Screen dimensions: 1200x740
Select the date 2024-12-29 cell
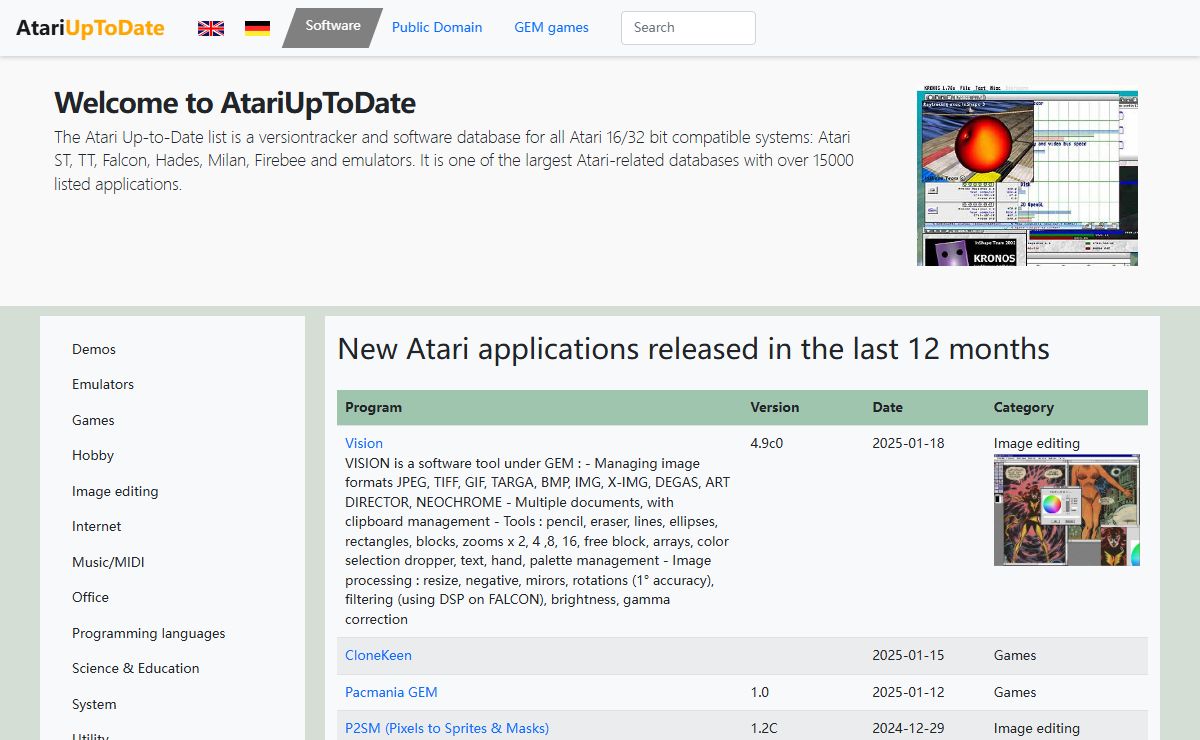pos(908,728)
